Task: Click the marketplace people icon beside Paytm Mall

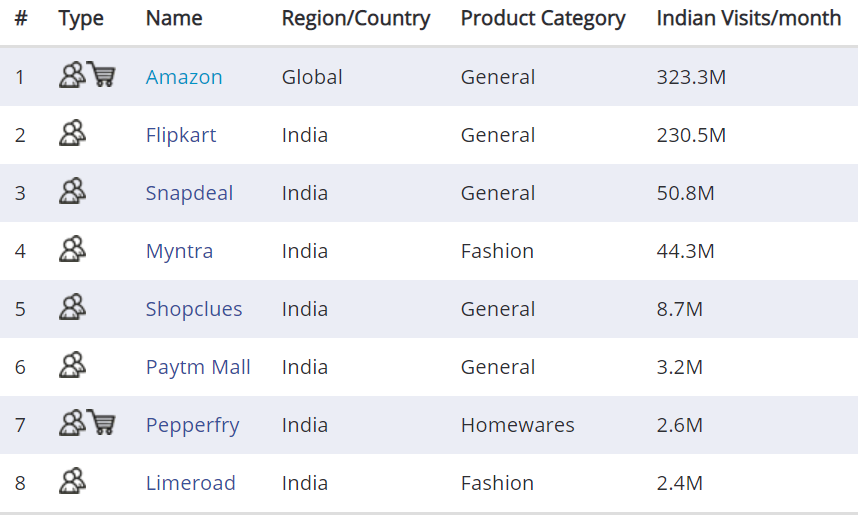Action: point(72,366)
